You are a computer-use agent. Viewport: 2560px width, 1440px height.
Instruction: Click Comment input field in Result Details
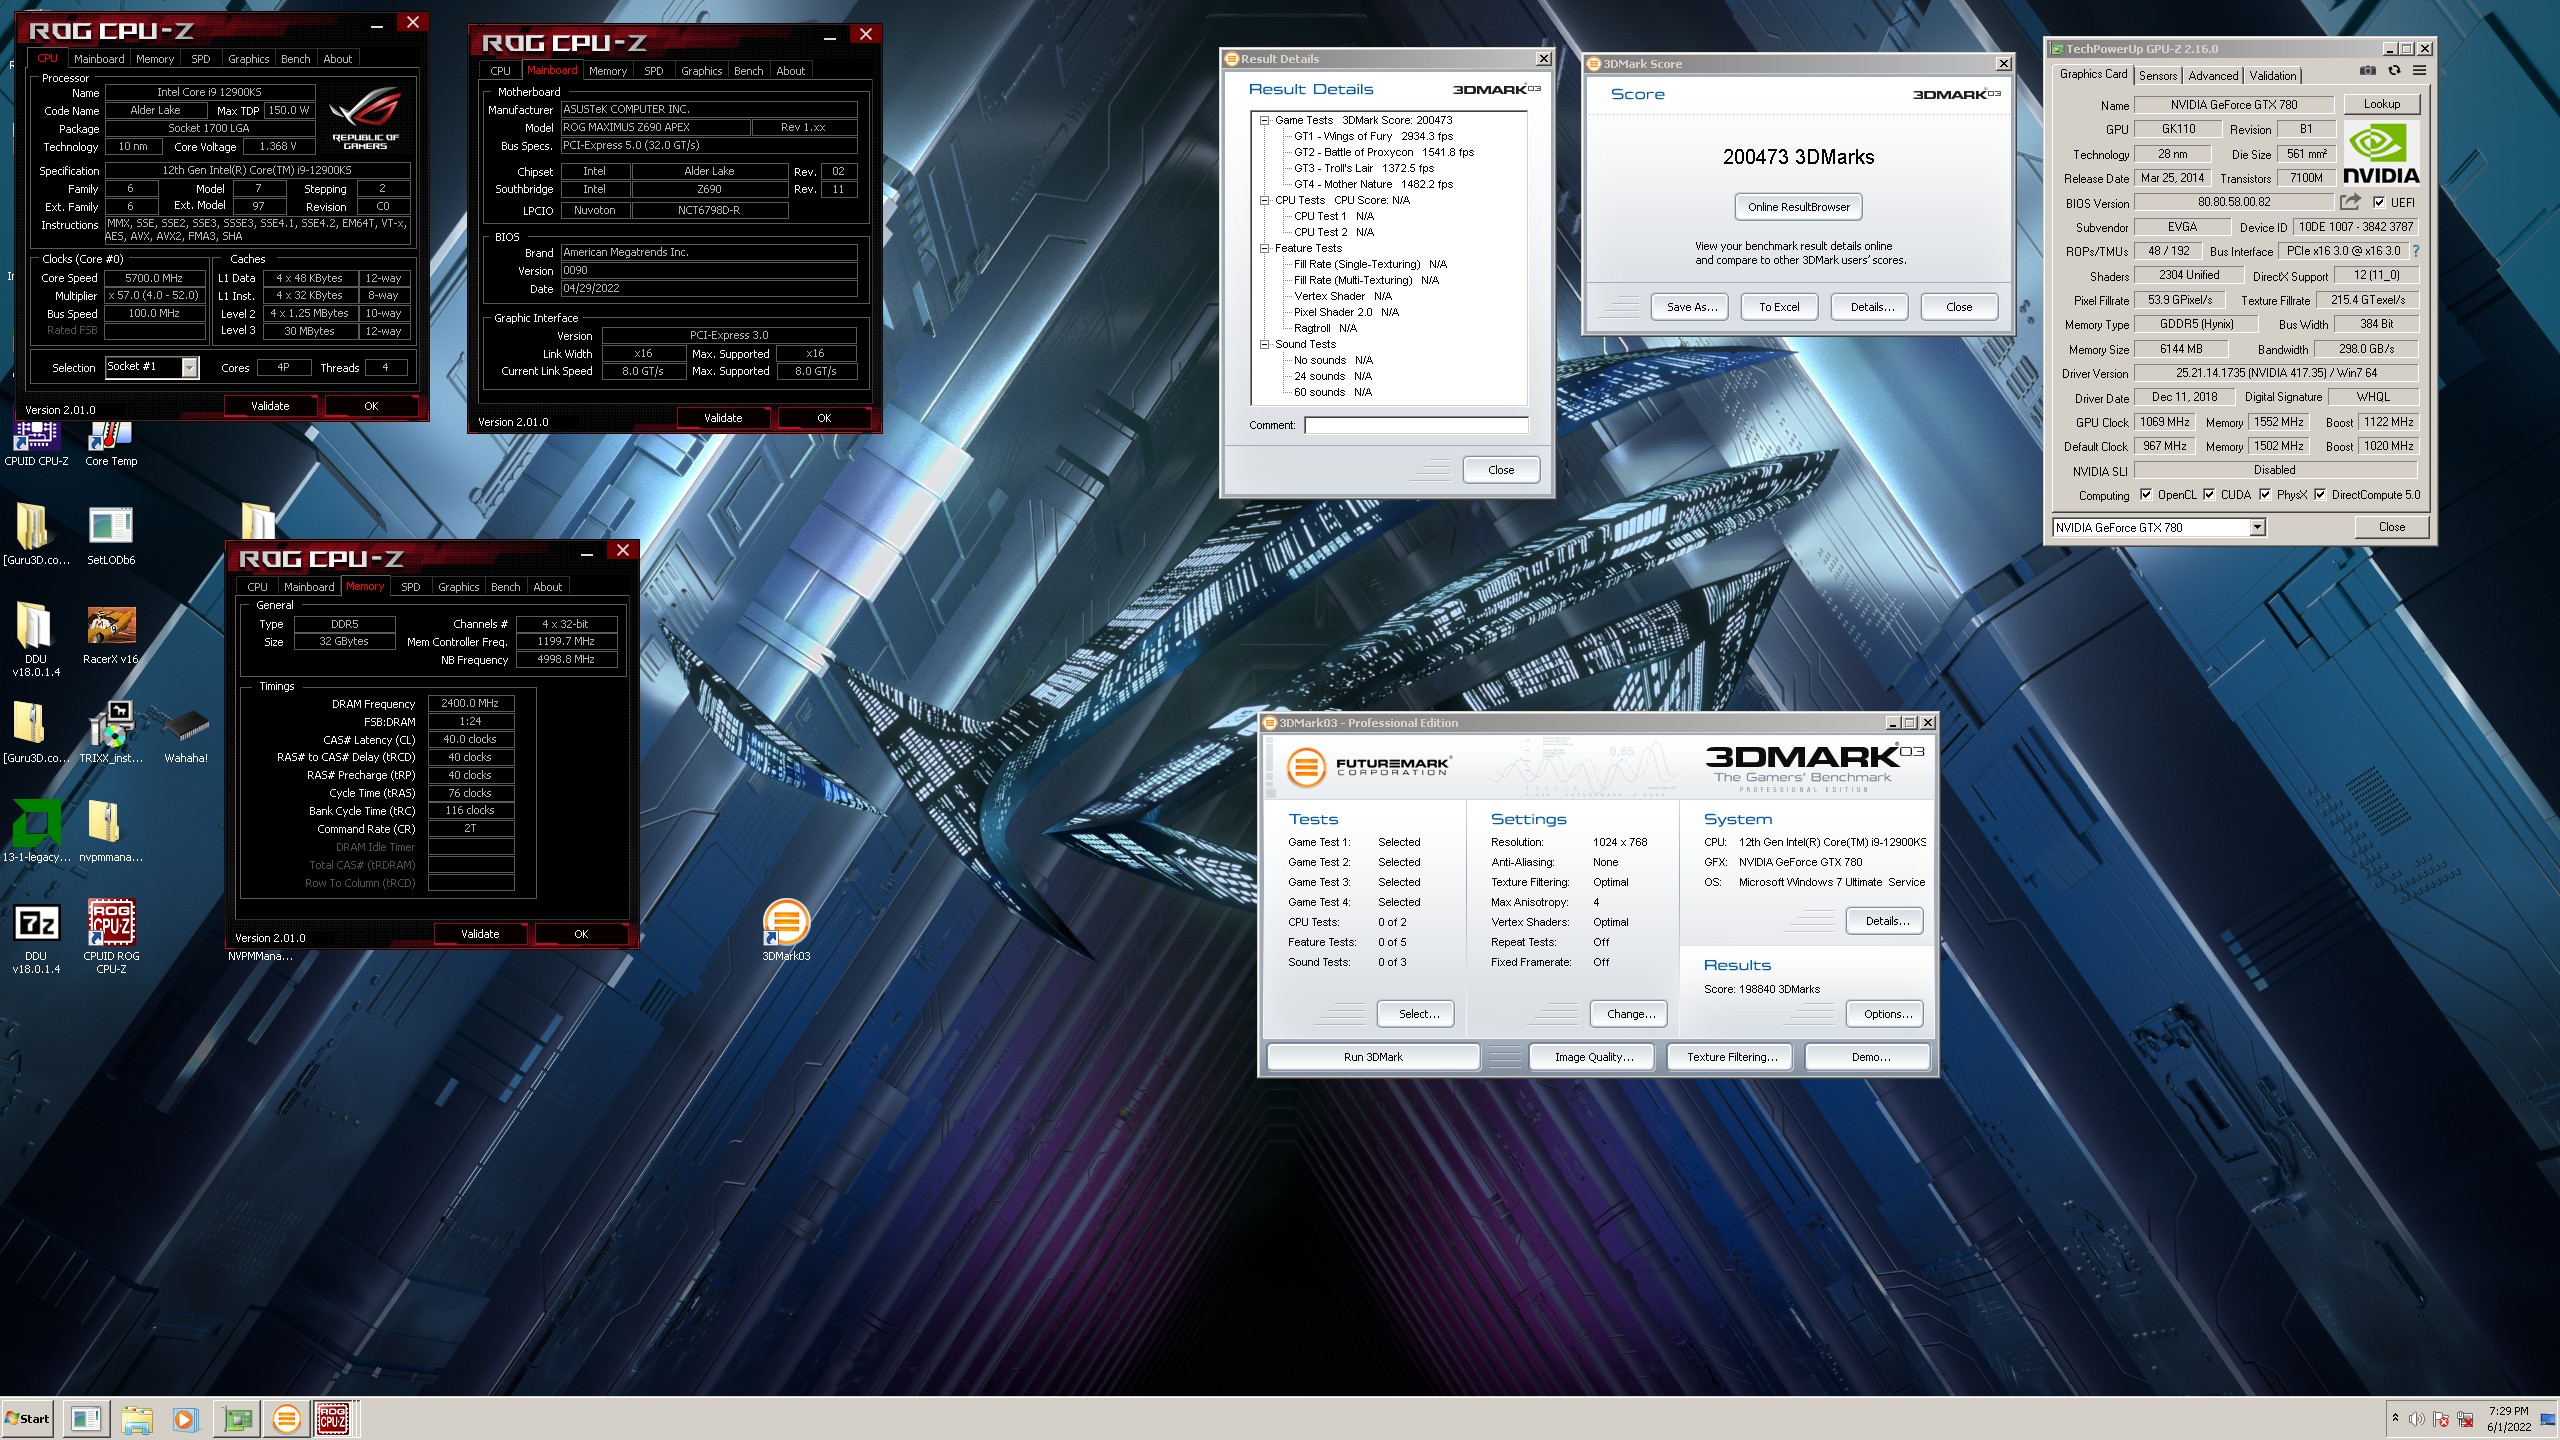coord(1416,425)
